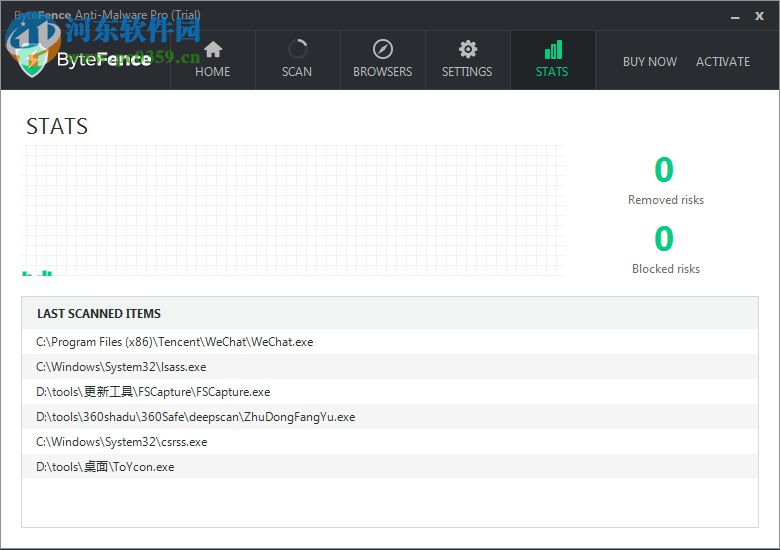Select the FSCapture.exe scanned item
780x550 pixels.
(x=390, y=391)
